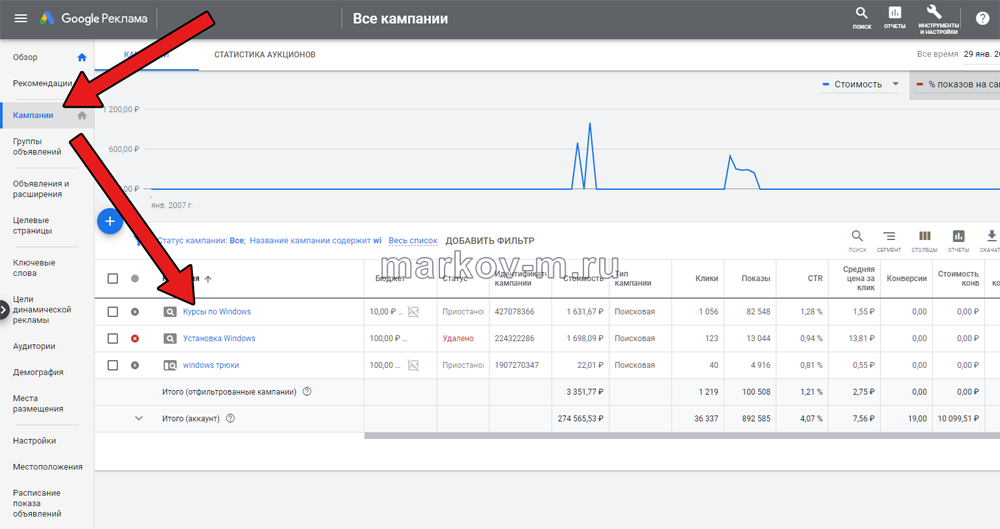The image size is (1000, 529).
Task: Switch to Статистика аукционов tab
Action: point(264,53)
